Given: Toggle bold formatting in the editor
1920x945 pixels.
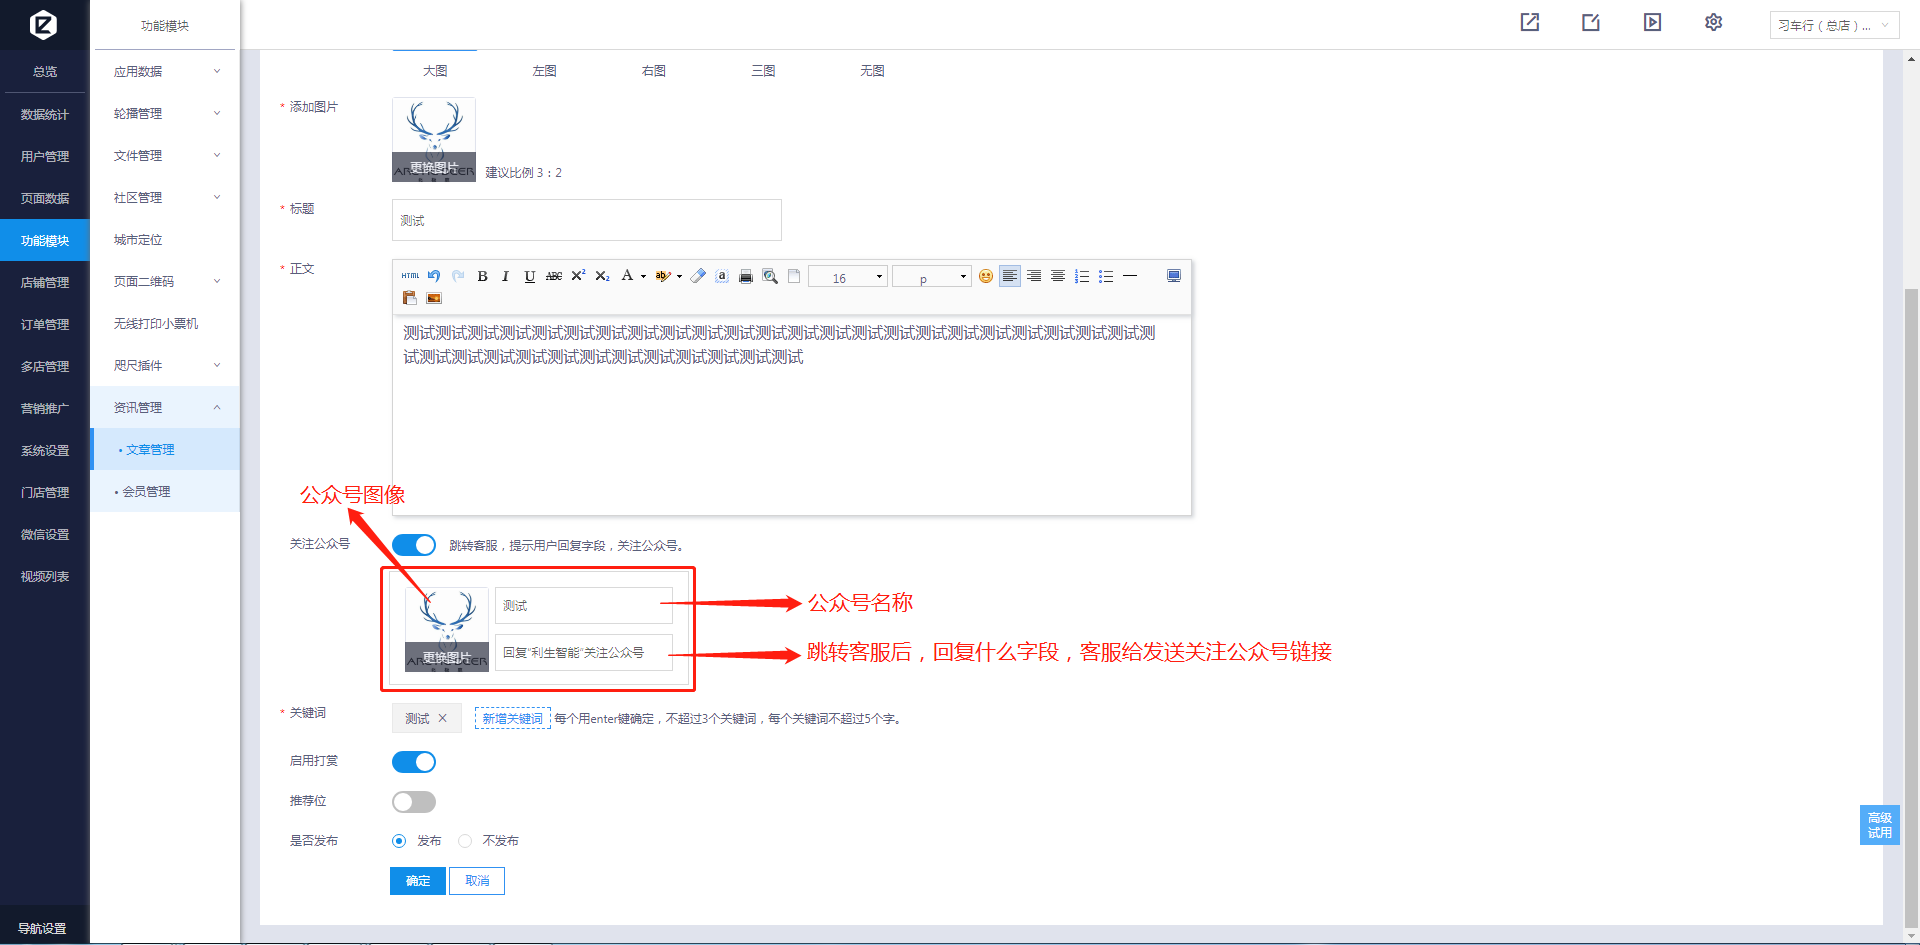Looking at the screenshot, I should (x=482, y=277).
